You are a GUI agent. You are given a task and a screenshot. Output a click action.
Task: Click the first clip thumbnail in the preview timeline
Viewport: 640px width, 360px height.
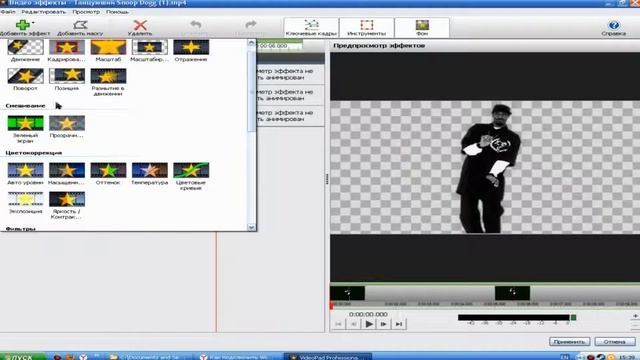pyautogui.click(x=348, y=293)
